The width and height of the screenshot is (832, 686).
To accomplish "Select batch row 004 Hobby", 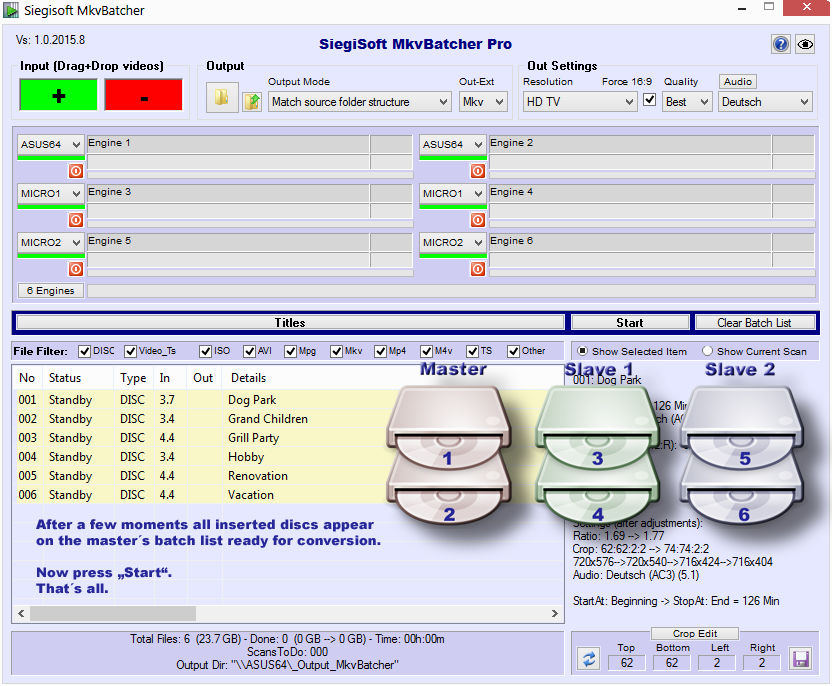I will pos(288,457).
